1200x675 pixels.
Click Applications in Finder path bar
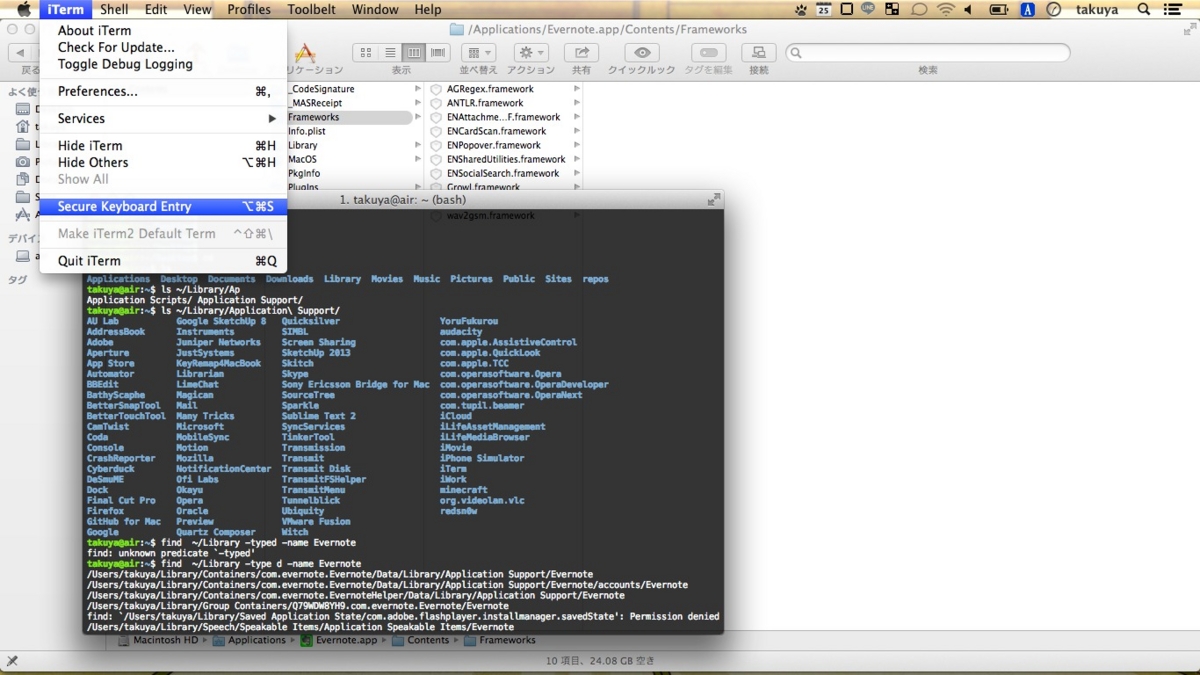coord(249,640)
